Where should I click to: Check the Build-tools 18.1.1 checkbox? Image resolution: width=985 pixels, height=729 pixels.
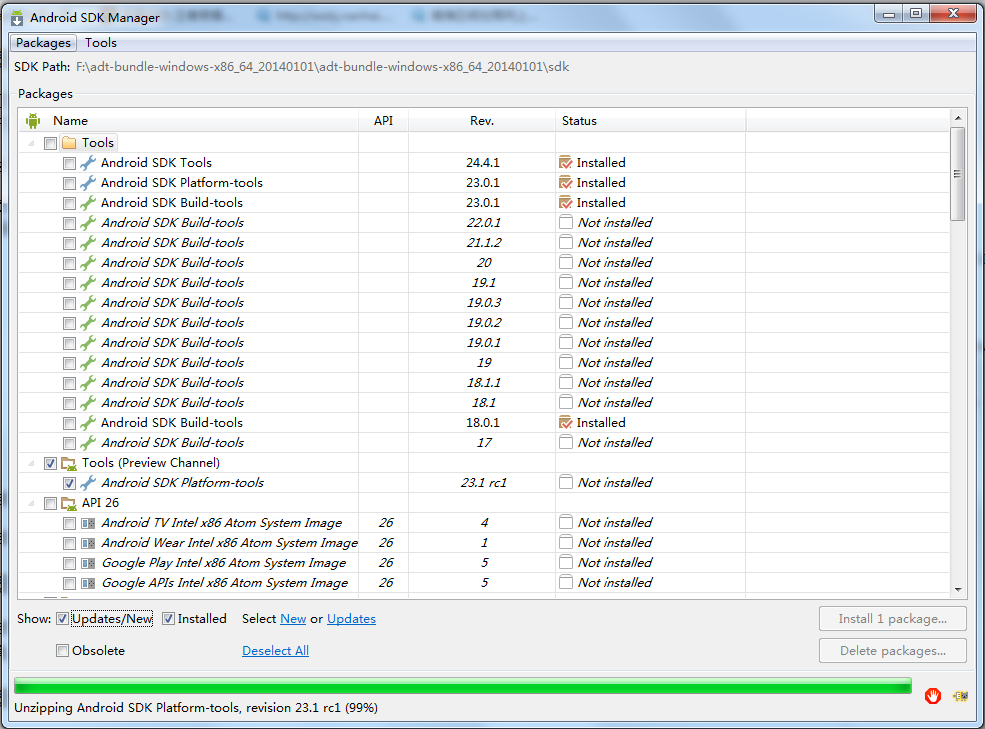(69, 383)
